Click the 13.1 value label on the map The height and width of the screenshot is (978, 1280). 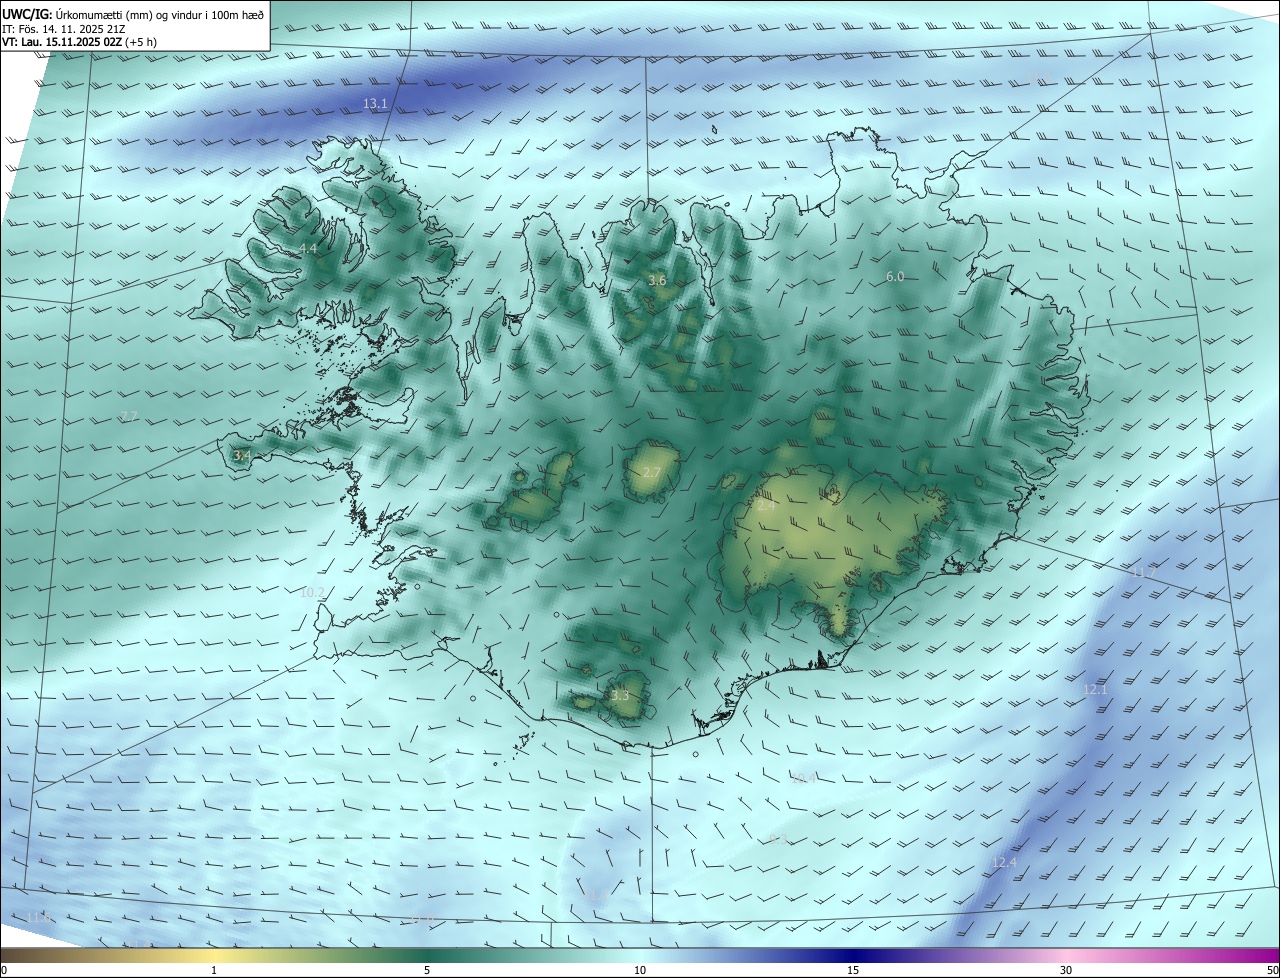tap(375, 103)
